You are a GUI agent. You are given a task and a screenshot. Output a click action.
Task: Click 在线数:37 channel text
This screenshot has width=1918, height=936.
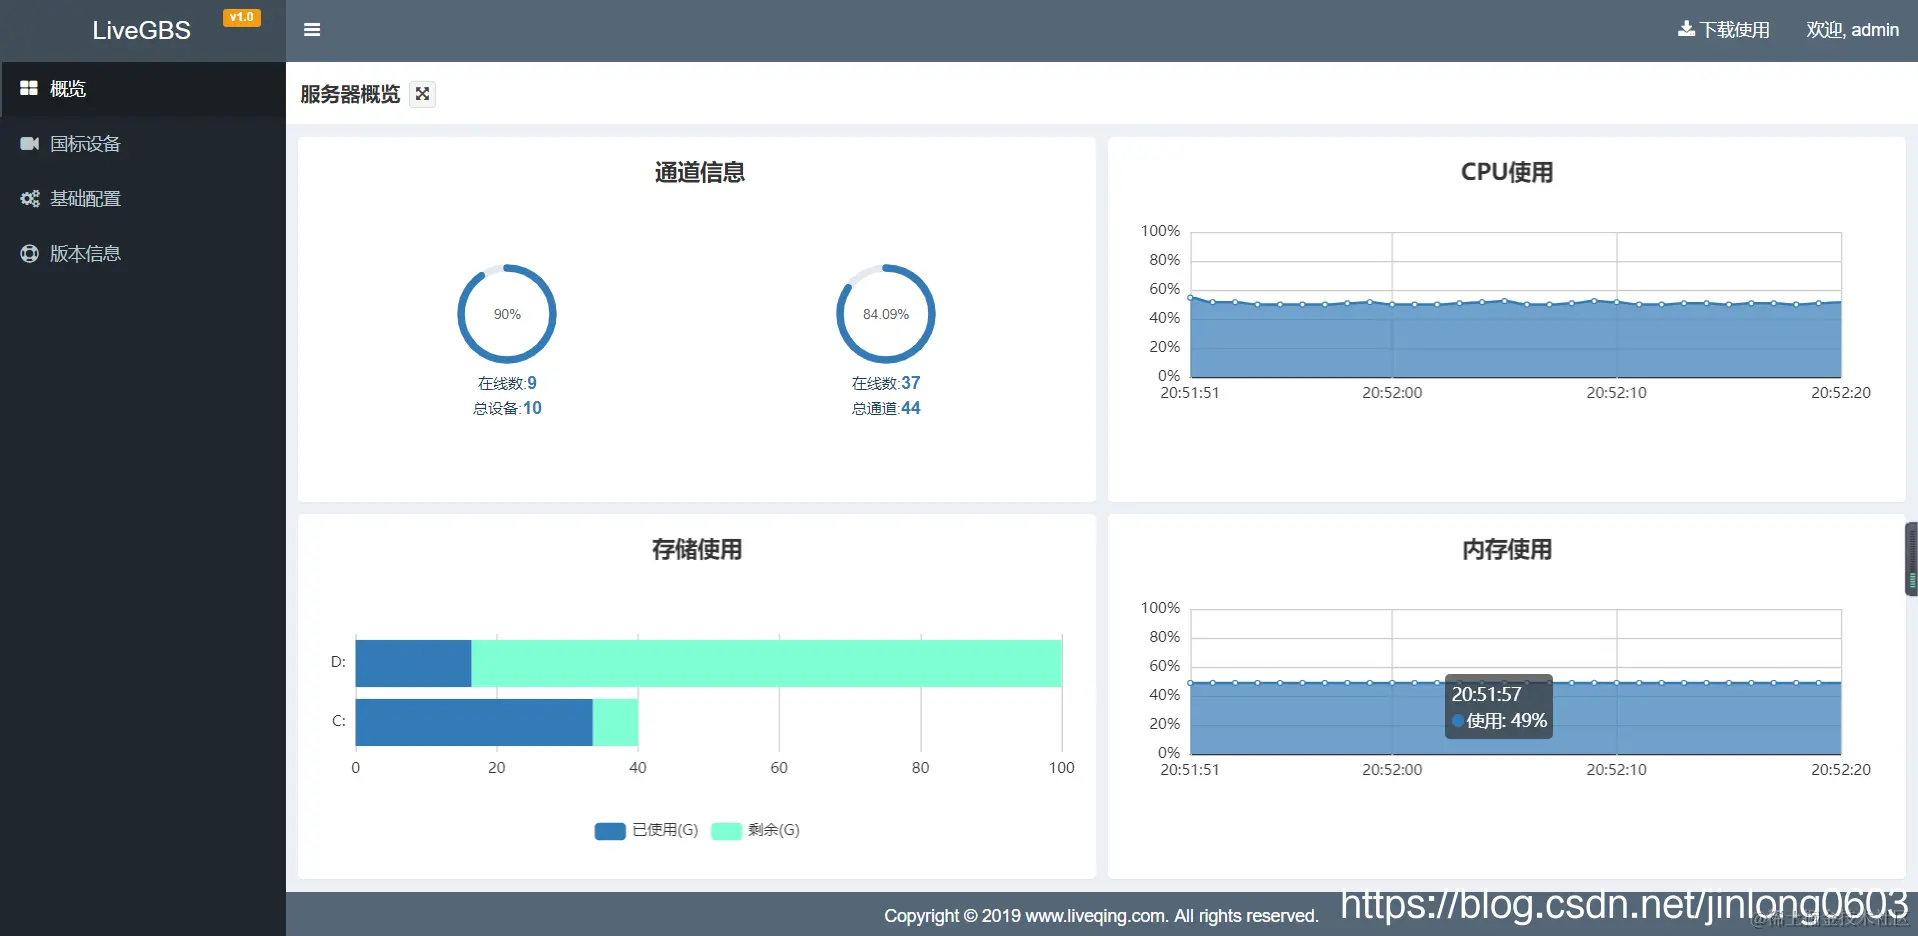[886, 383]
